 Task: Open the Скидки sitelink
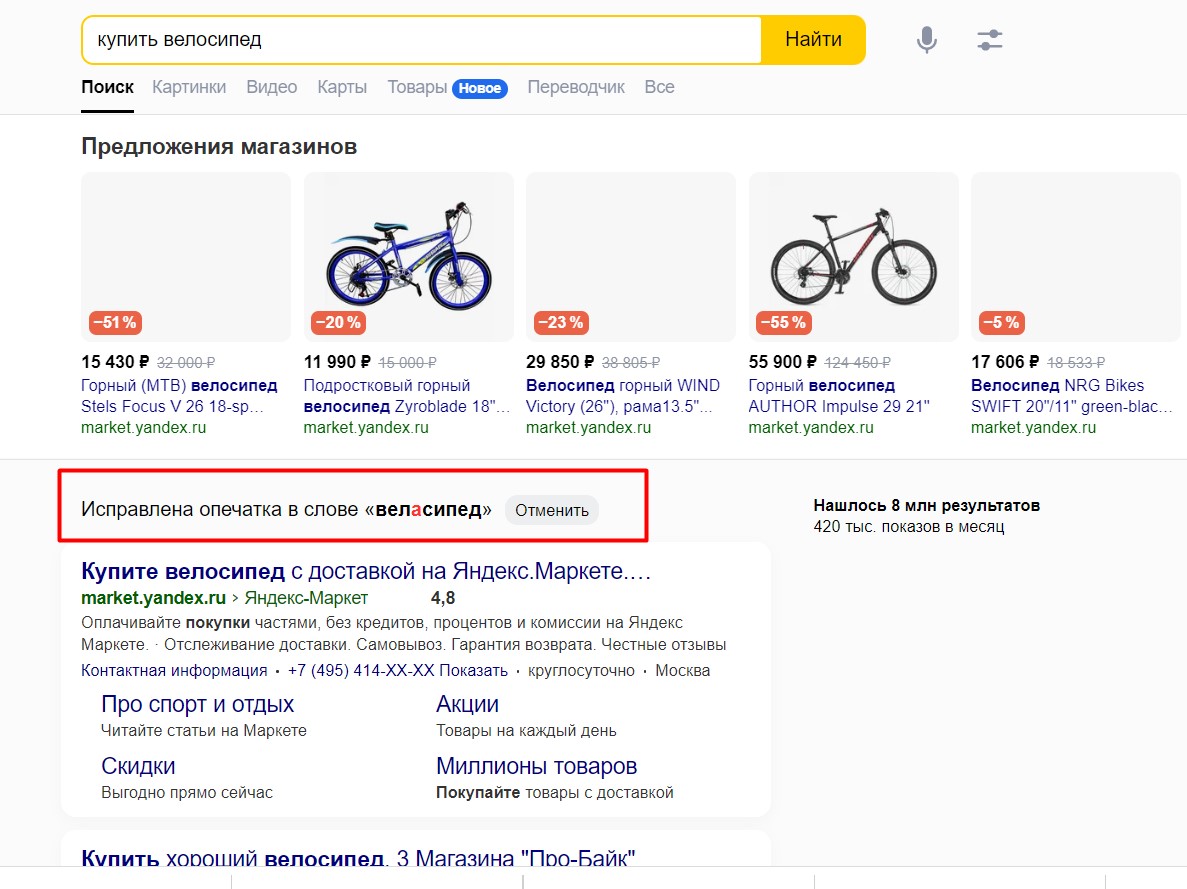point(139,766)
